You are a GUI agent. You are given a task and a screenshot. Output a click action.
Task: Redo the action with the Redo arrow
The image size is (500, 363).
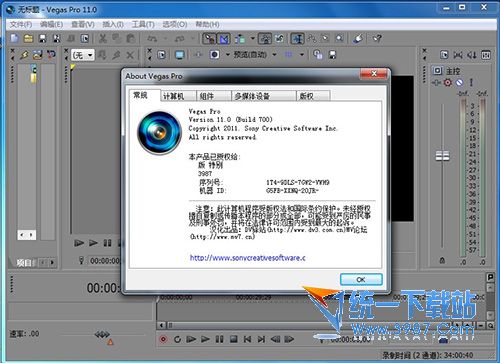180,39
